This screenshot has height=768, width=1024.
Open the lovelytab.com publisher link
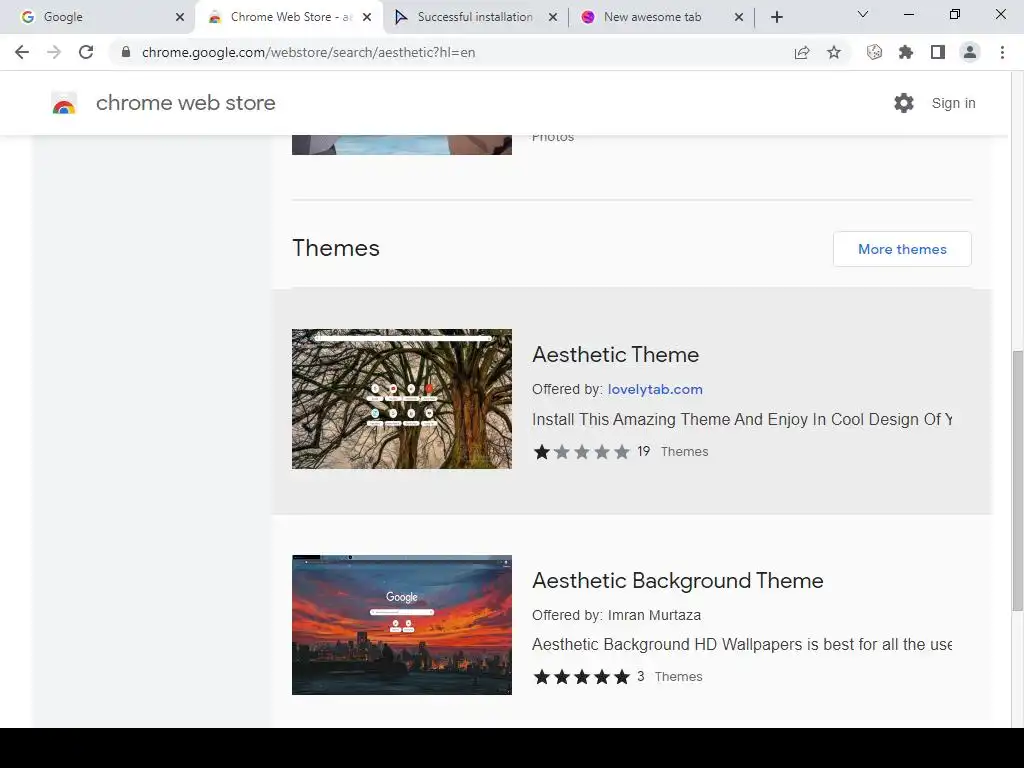coord(655,389)
